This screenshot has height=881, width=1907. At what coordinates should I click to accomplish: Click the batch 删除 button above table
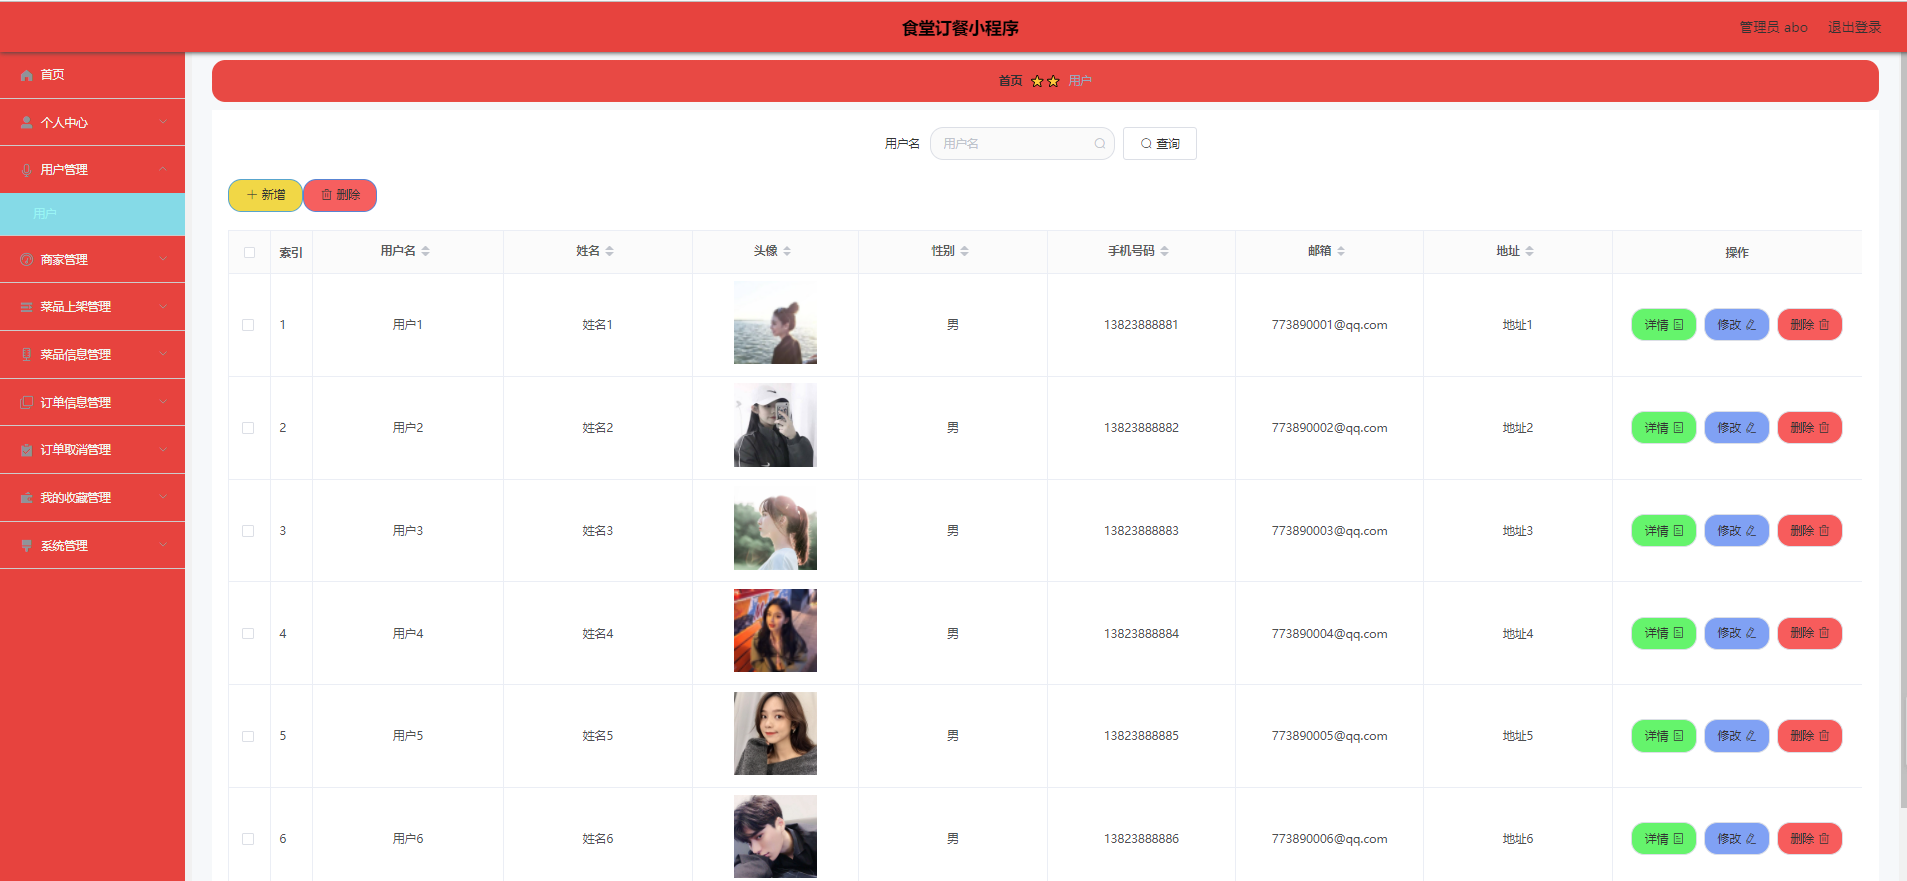pos(340,195)
